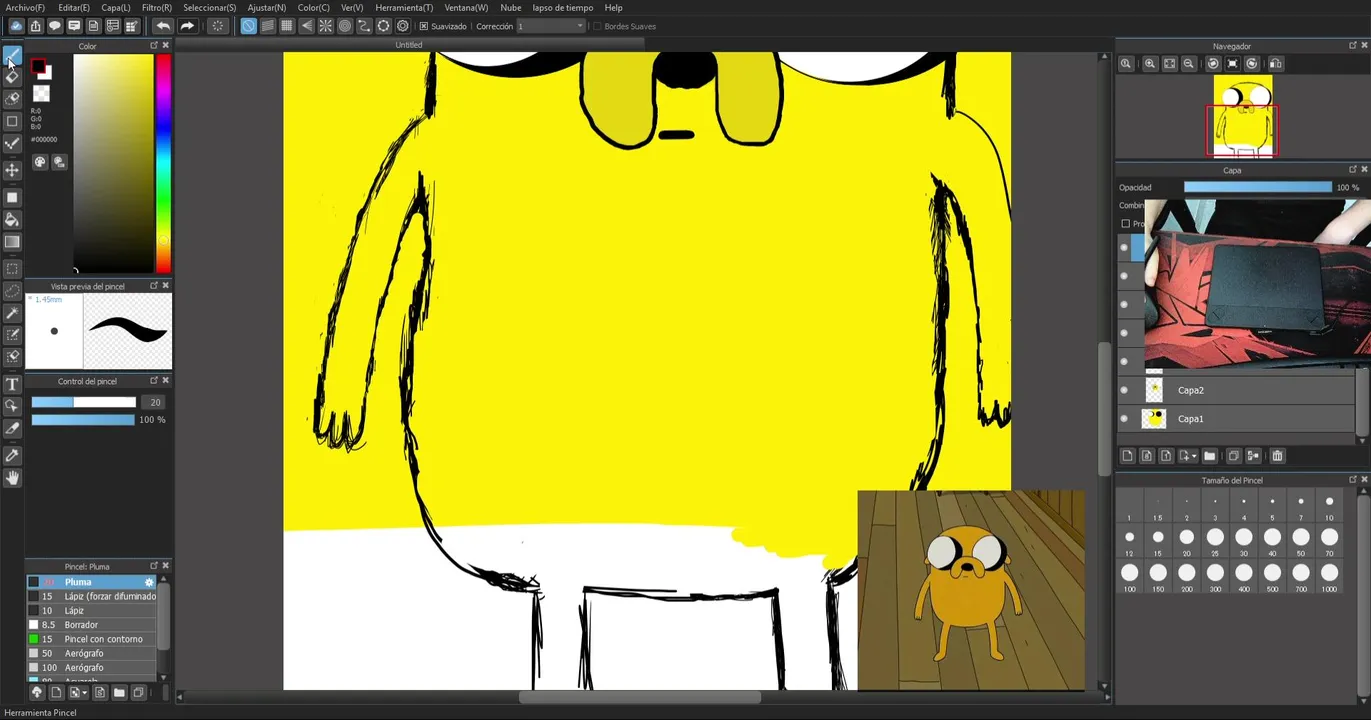The image size is (1371, 720).
Task: Create a new layer folder
Action: [x=1209, y=456]
